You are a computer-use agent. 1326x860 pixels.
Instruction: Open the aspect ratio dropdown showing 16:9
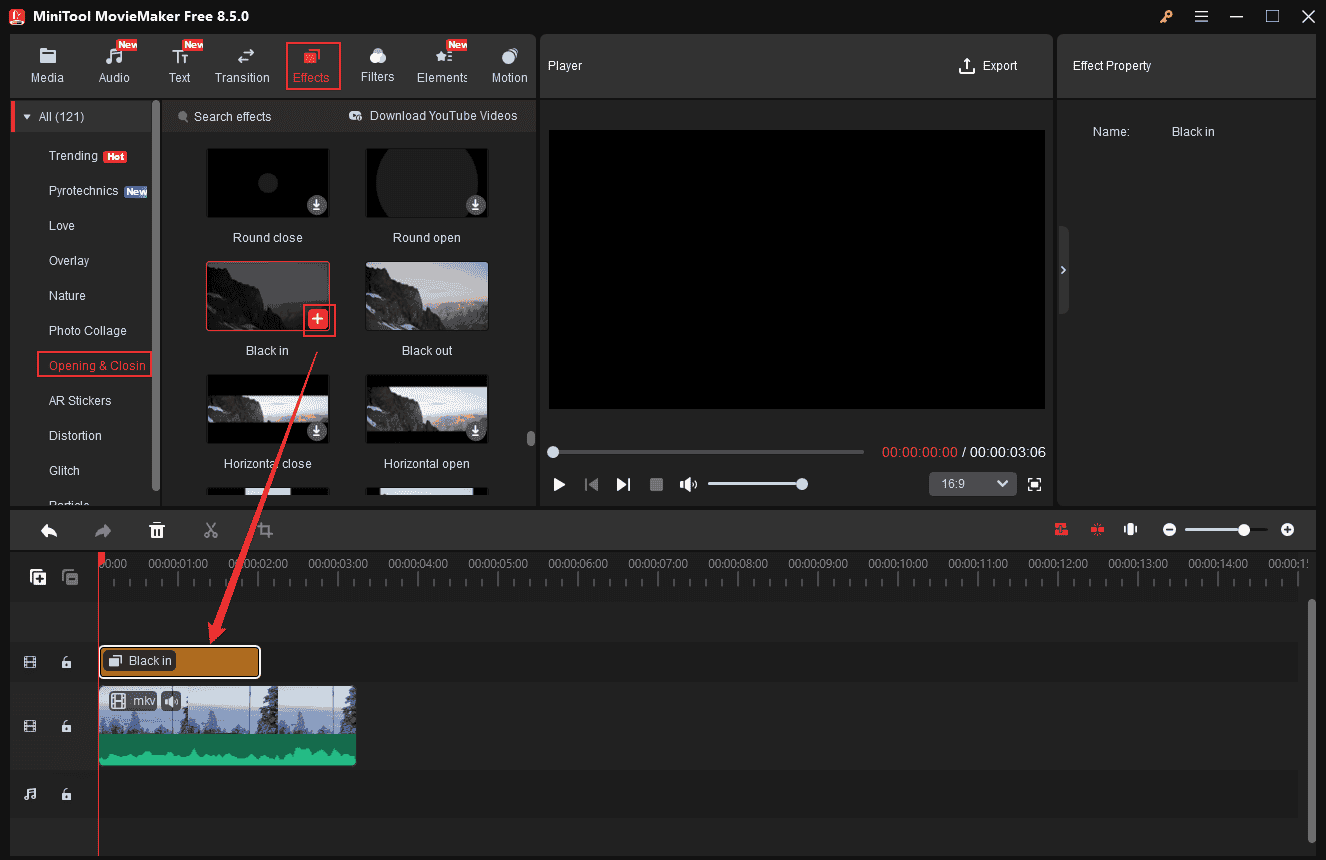coord(972,483)
